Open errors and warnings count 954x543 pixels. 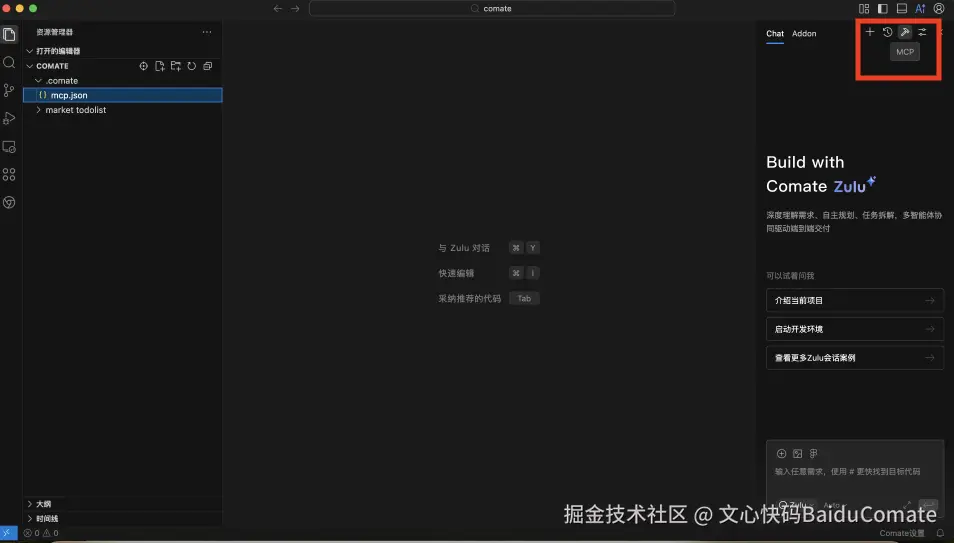click(x=41, y=533)
